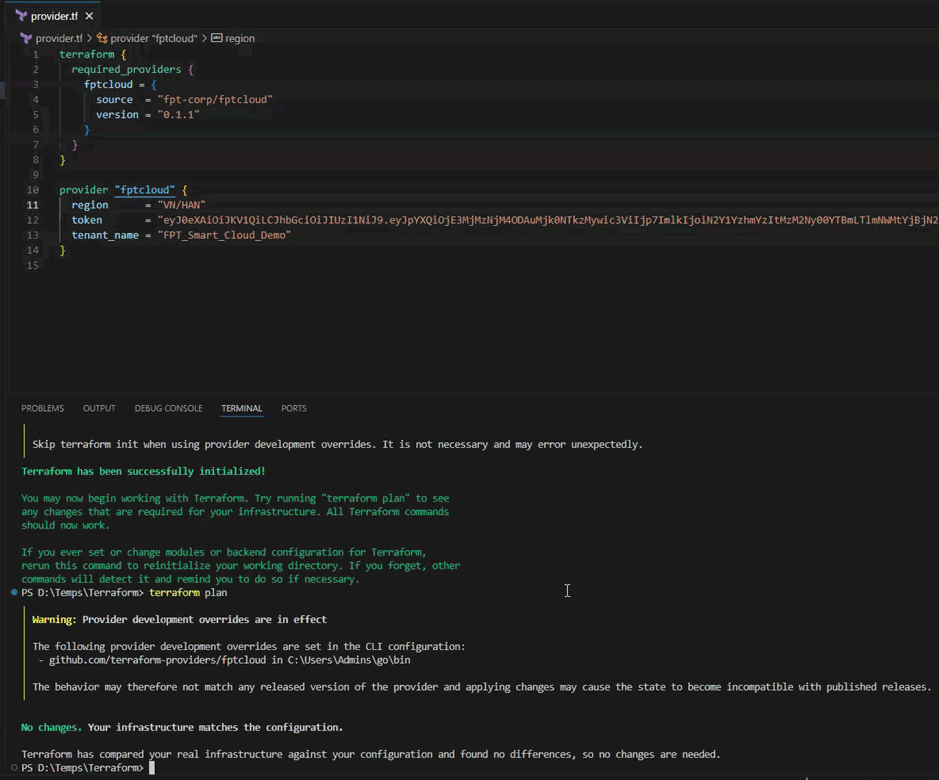Click "required_providers" on line 2
The width and height of the screenshot is (939, 780).
(x=126, y=69)
